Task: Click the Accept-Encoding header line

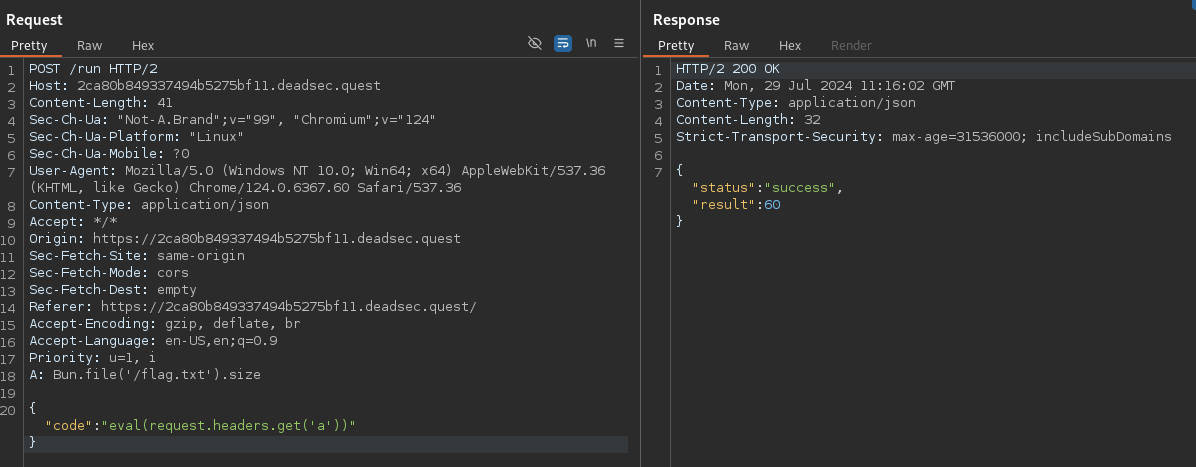Action: pos(165,324)
